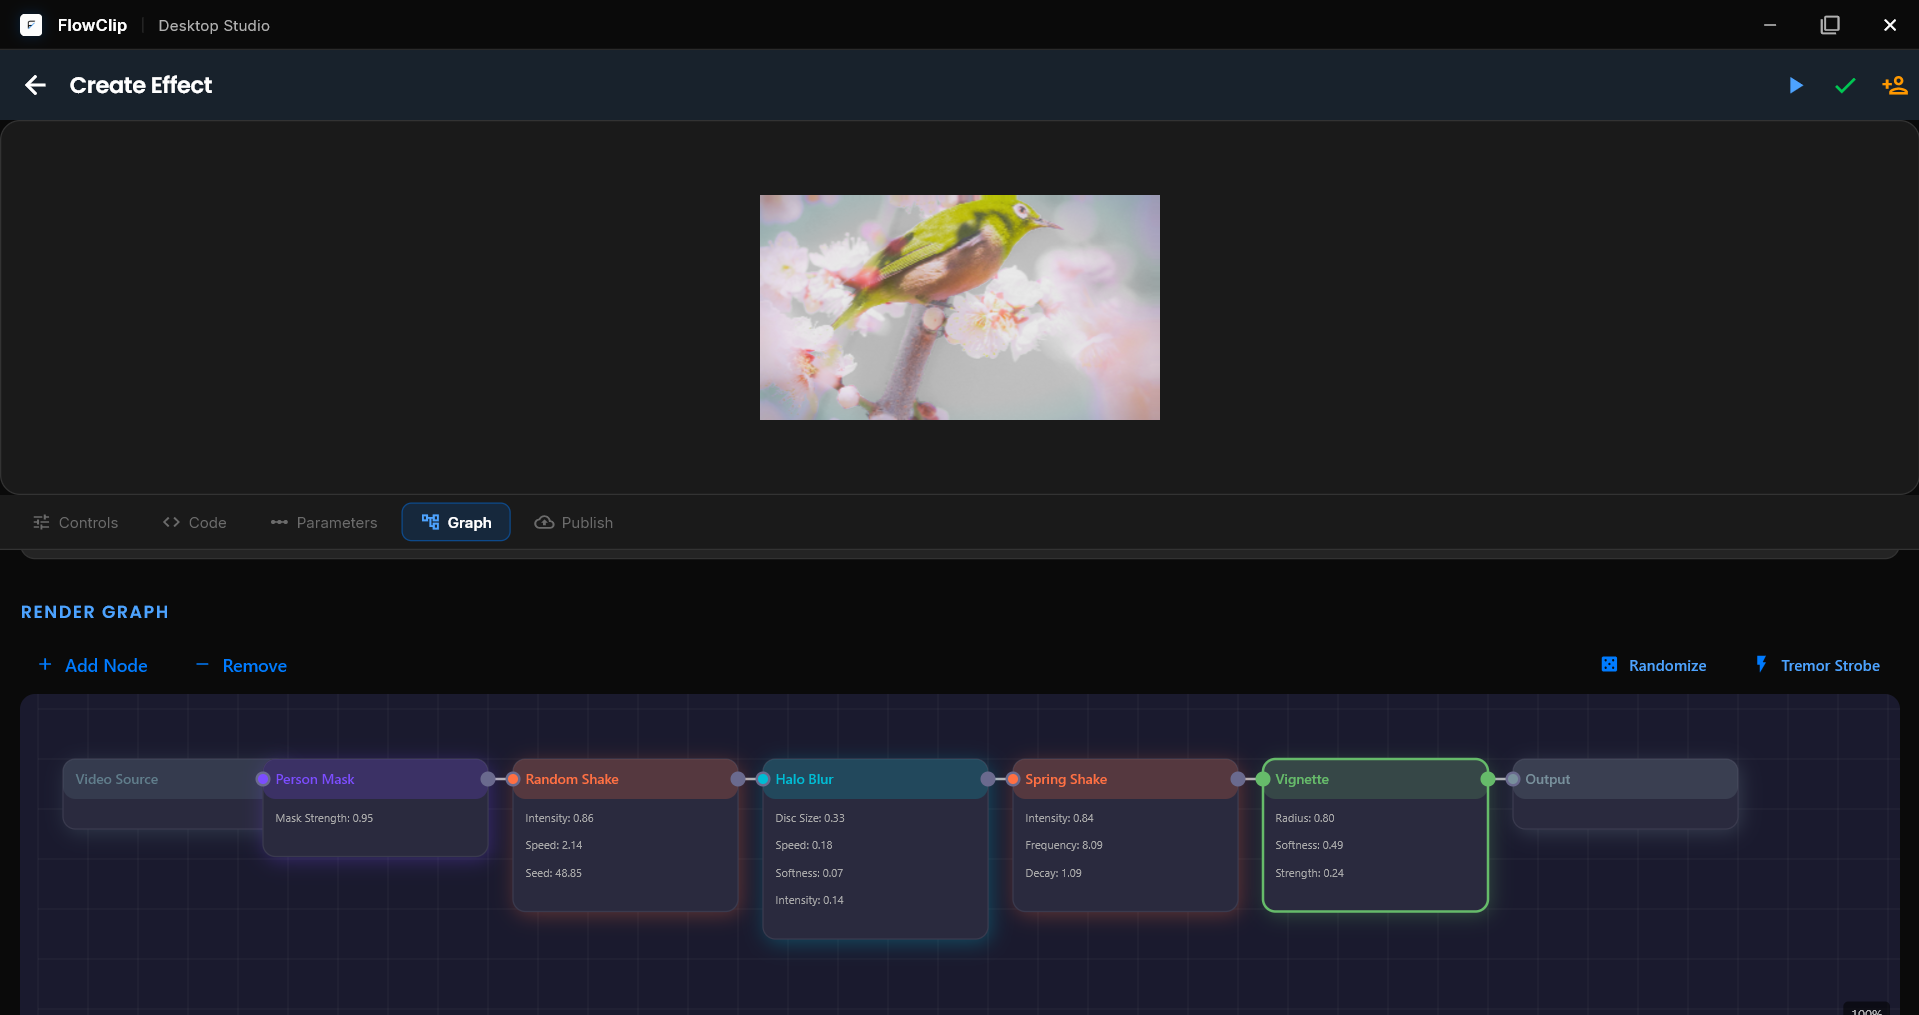The width and height of the screenshot is (1919, 1015).
Task: Apply the Tremor Strobe preset
Action: pos(1818,665)
